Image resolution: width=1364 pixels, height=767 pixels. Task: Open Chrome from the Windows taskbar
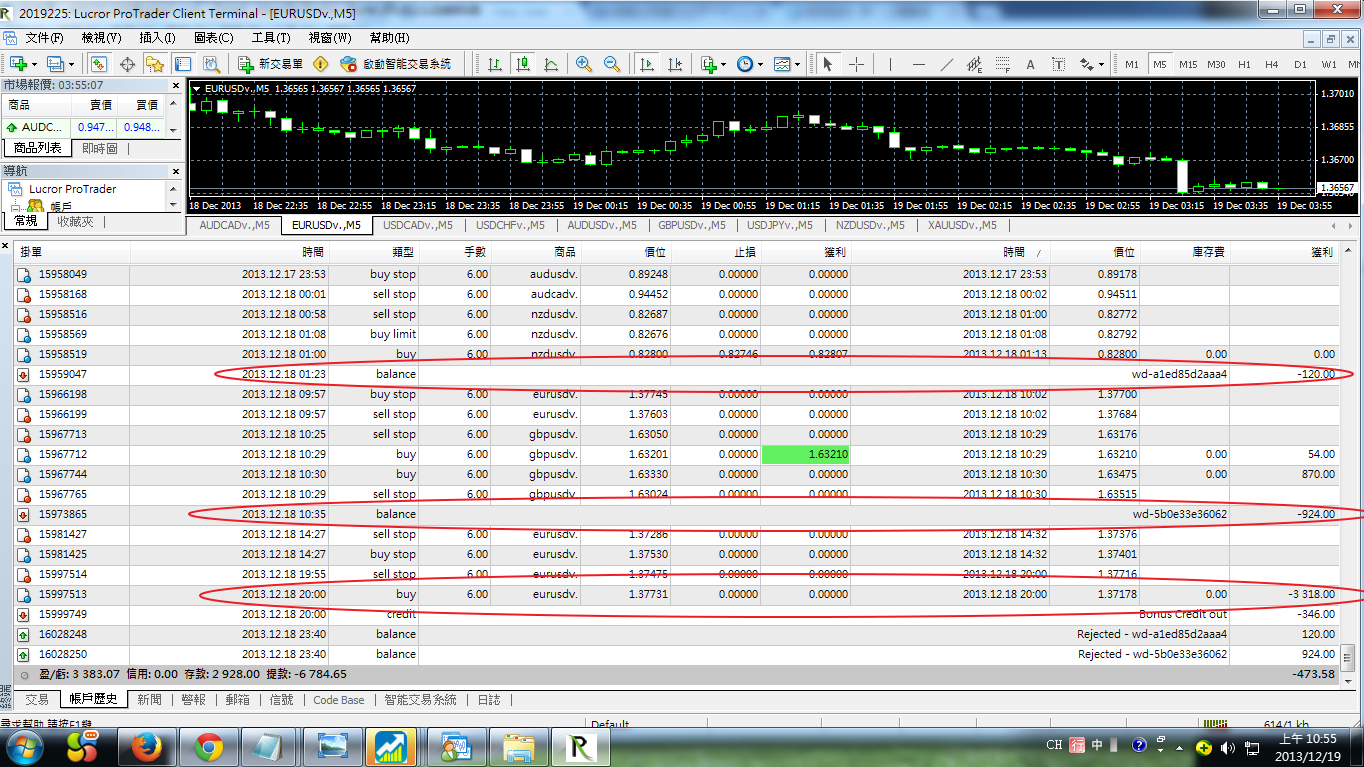pyautogui.click(x=208, y=746)
